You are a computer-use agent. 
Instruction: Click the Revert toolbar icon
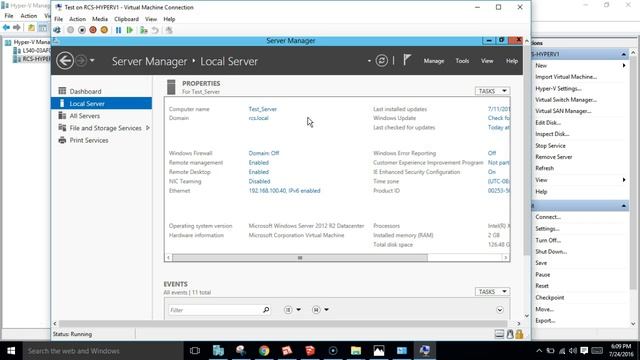pos(155,30)
